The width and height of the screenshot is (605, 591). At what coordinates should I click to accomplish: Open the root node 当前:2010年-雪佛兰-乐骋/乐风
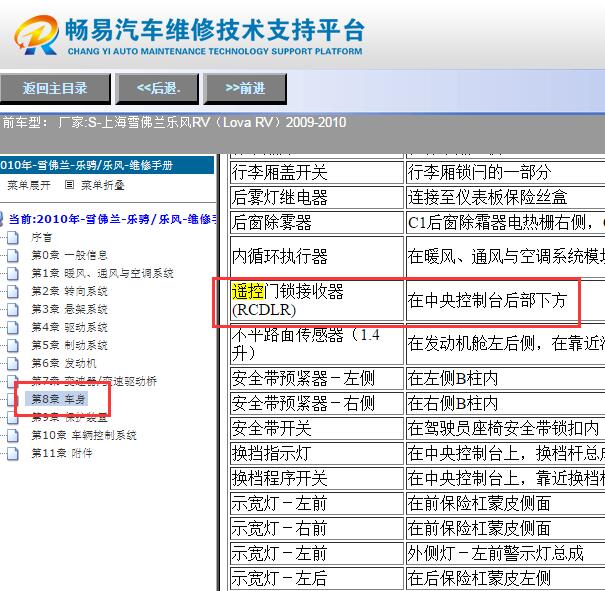click(x=113, y=219)
